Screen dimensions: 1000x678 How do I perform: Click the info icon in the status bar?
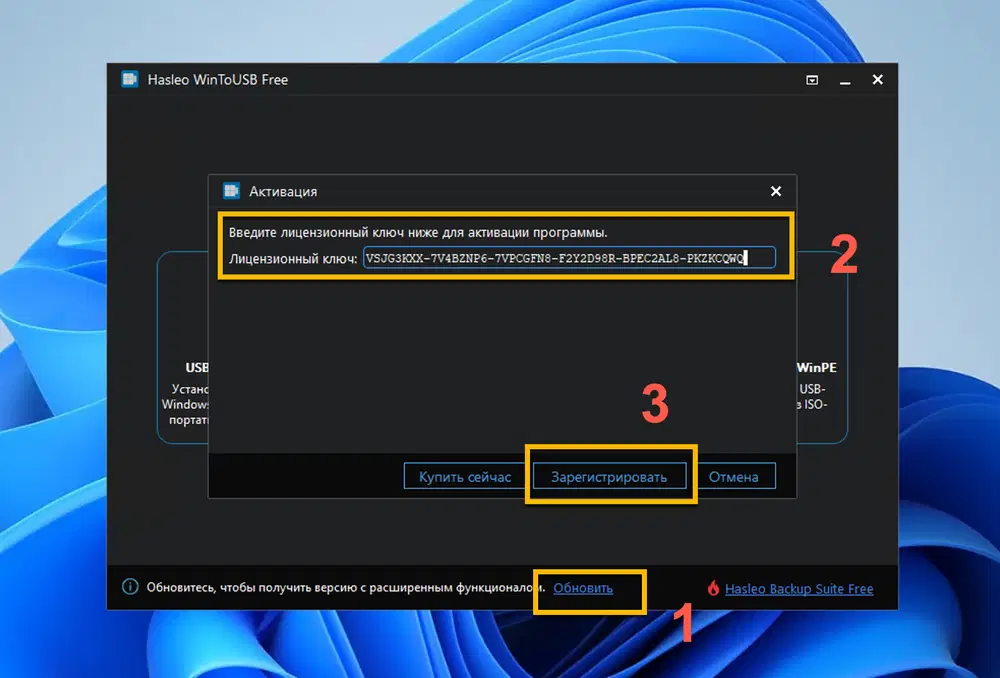click(x=128, y=589)
